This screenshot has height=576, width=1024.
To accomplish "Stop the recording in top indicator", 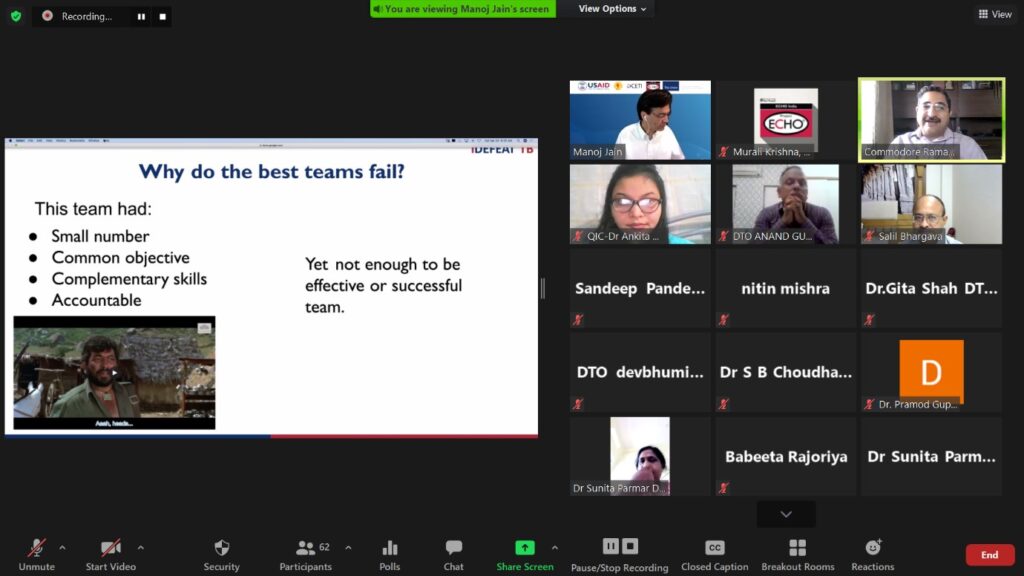I will 162,17.
